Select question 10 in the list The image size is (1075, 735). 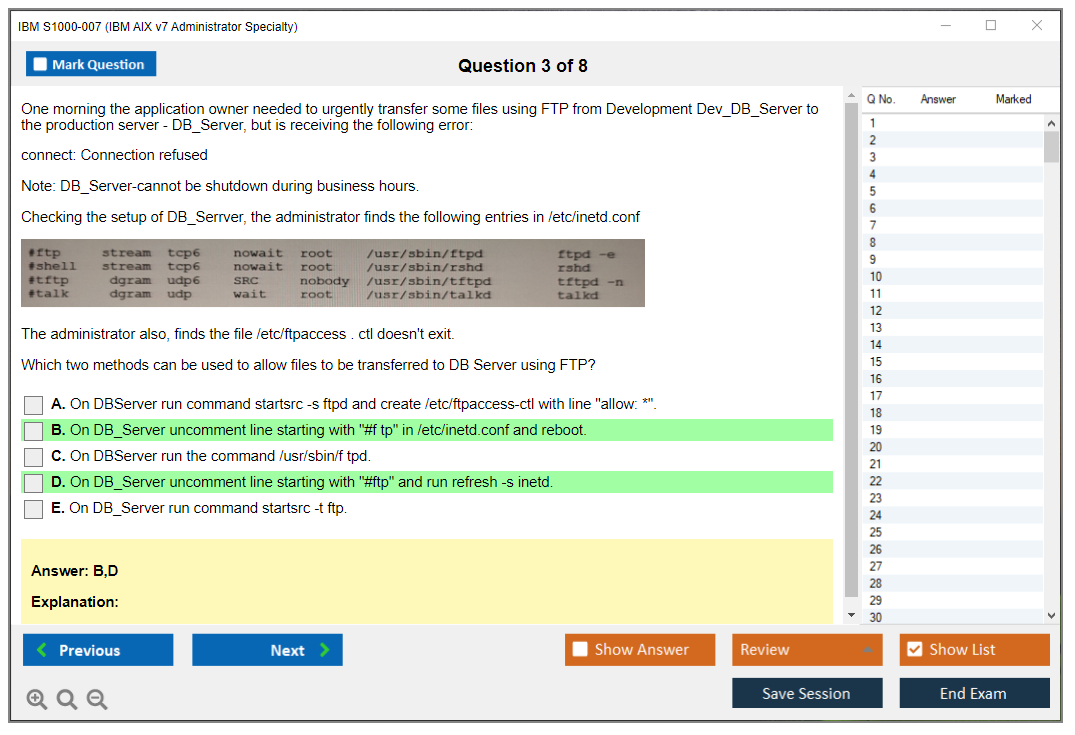876,277
